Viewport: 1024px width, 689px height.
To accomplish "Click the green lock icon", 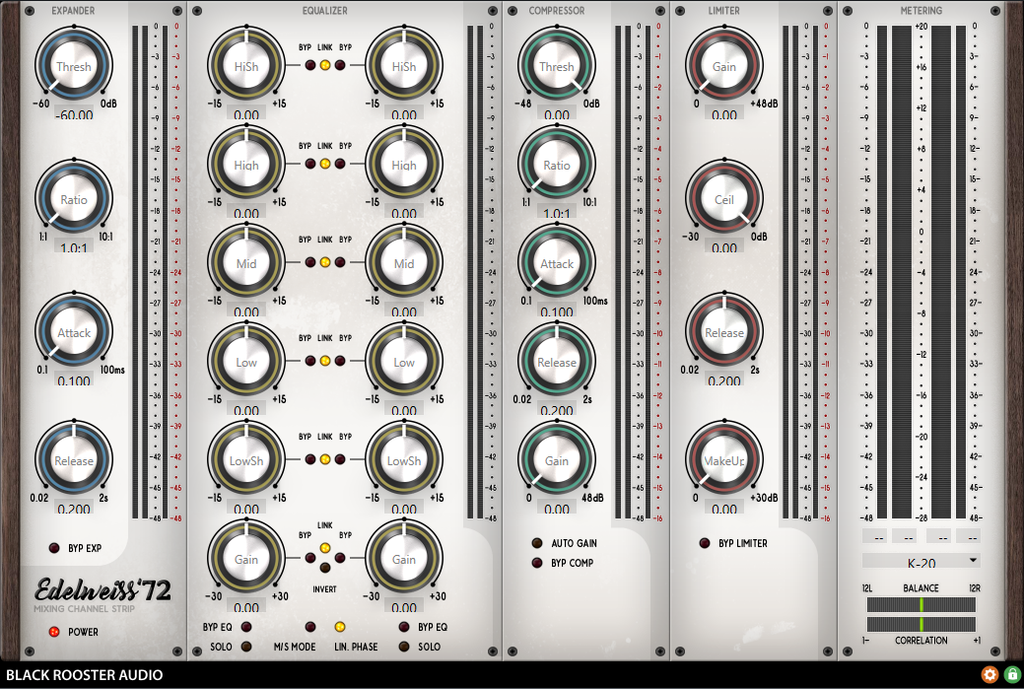I will pos(1012,675).
